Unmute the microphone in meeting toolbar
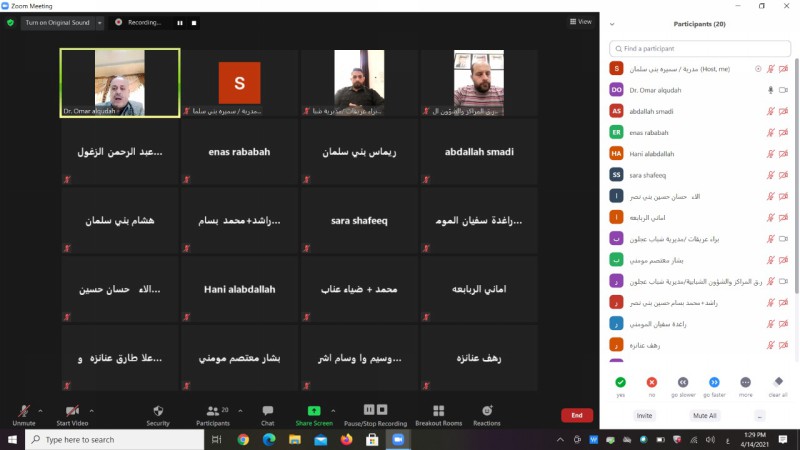The width and height of the screenshot is (800, 450). [23, 411]
